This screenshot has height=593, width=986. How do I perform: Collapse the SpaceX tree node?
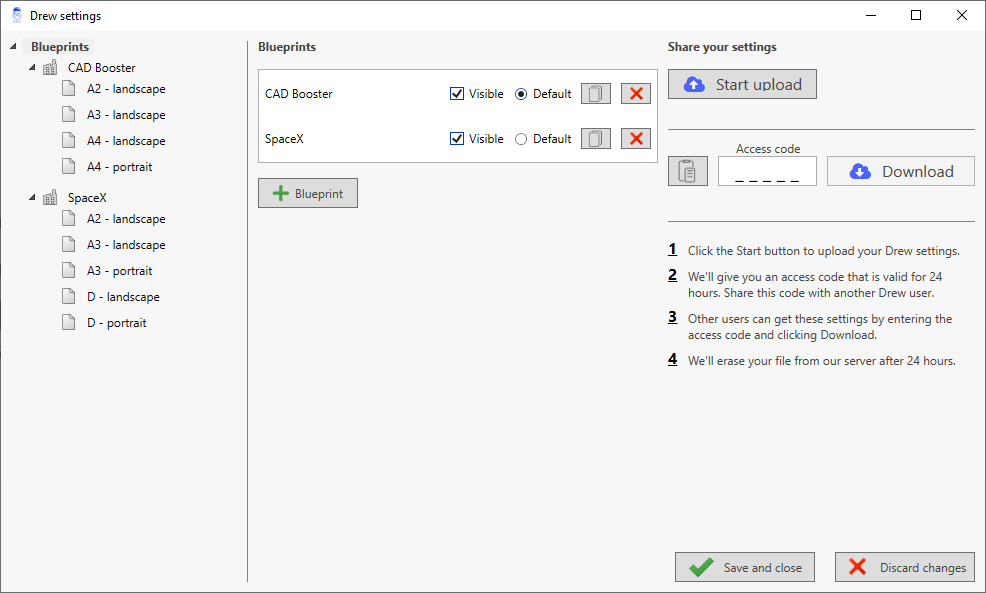point(32,198)
